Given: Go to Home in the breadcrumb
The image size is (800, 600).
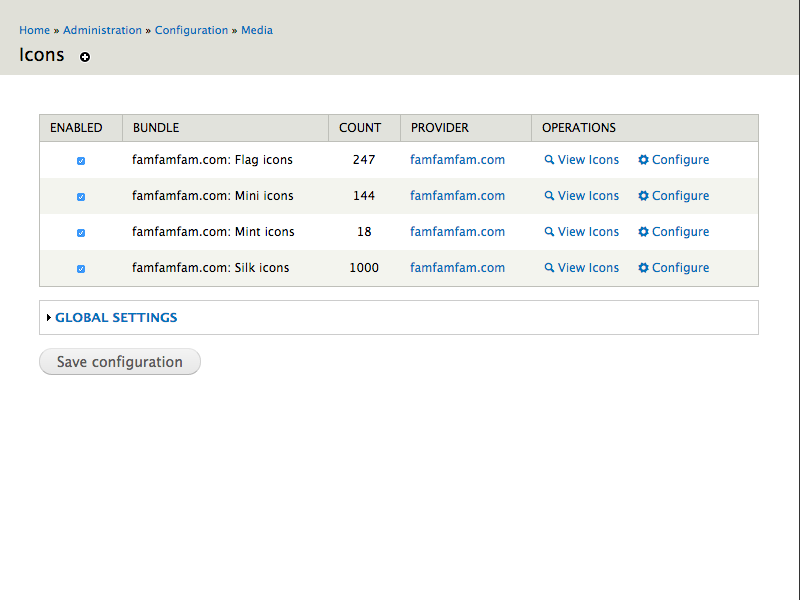Looking at the screenshot, I should (x=34, y=30).
